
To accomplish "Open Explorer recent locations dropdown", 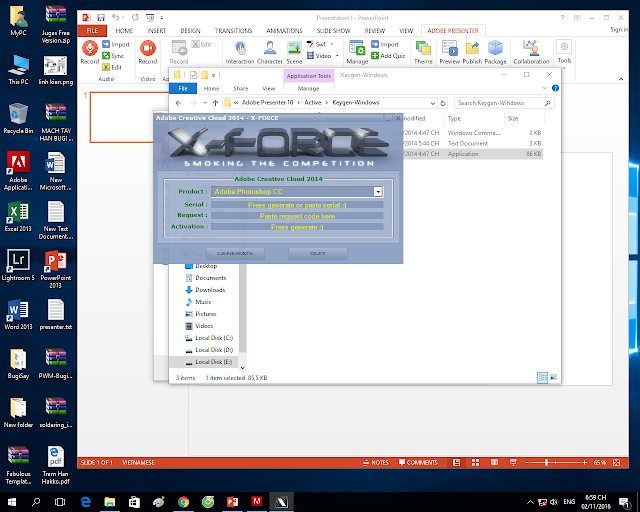I will [205, 103].
